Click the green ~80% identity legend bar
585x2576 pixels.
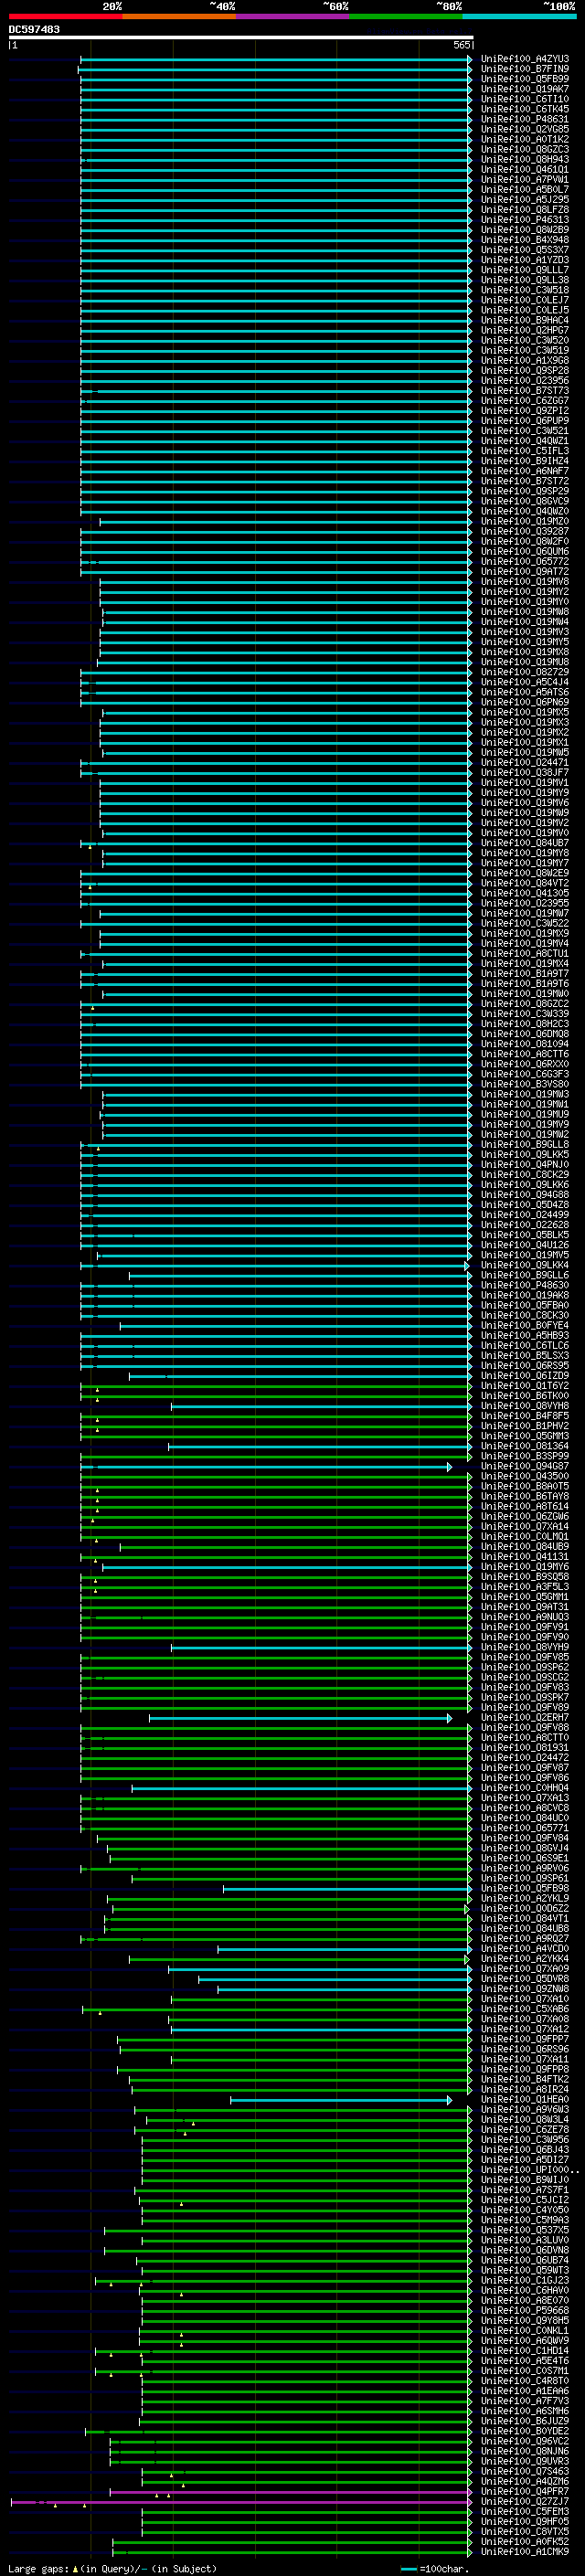406,16
